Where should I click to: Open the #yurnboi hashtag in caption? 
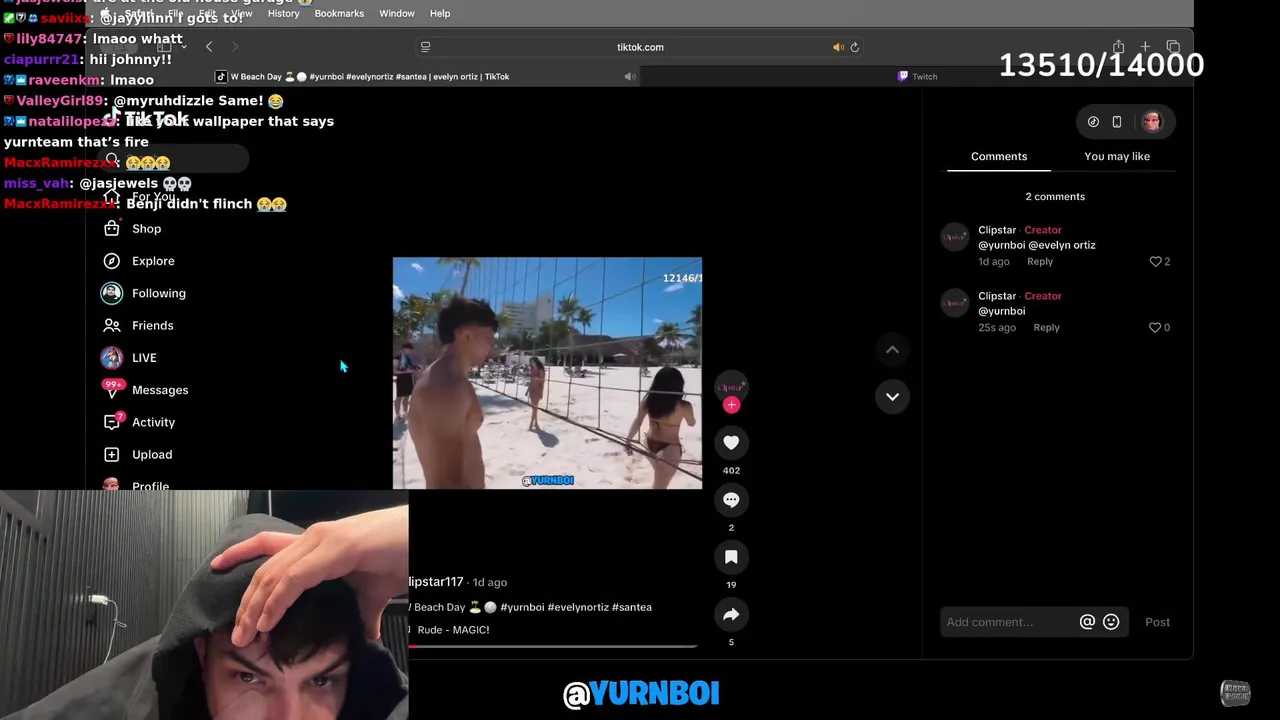522,607
